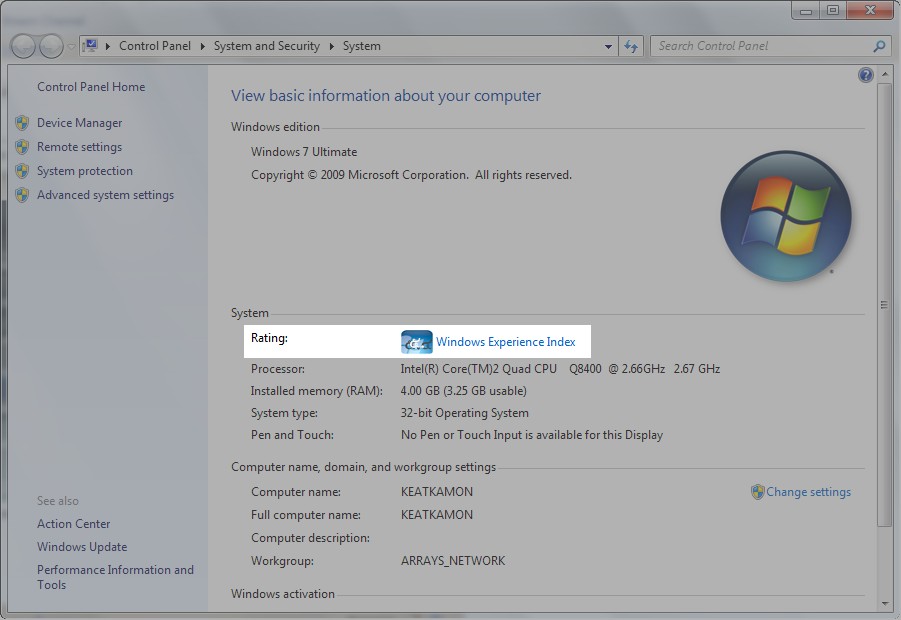Image resolution: width=901 pixels, height=620 pixels.
Task: Expand arrow after System and Security
Action: [332, 46]
